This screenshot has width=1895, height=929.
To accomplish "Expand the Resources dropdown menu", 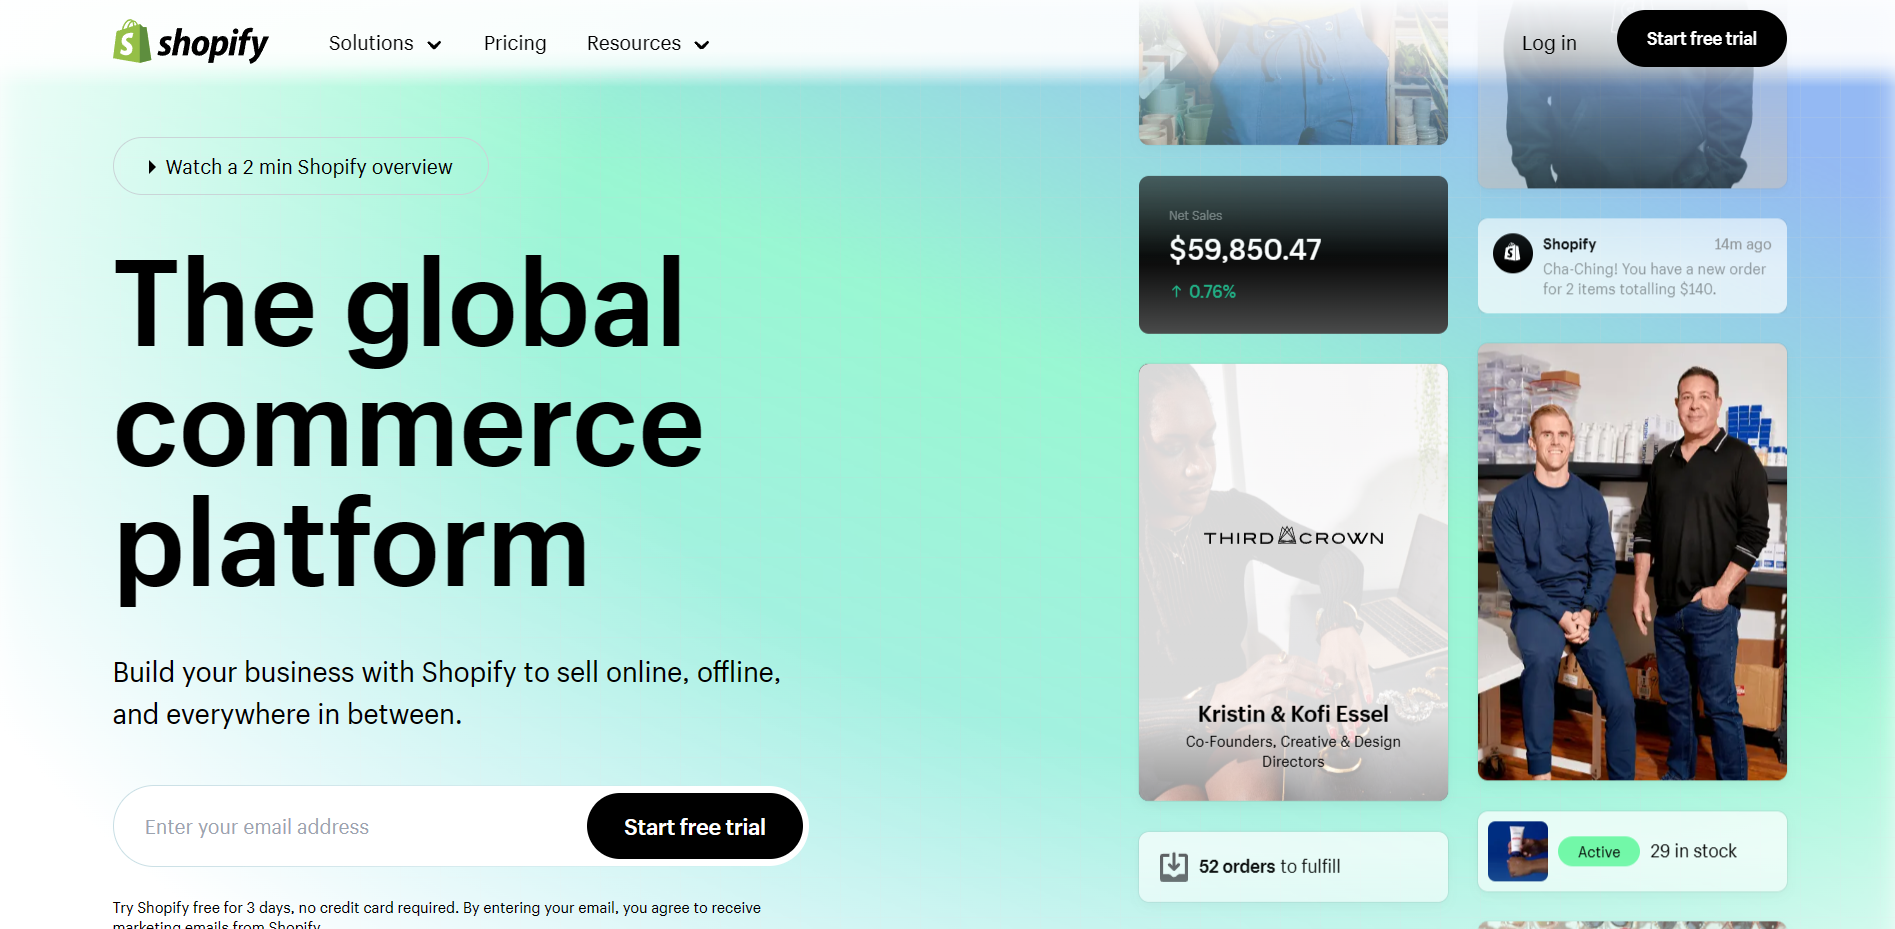I will coord(648,43).
